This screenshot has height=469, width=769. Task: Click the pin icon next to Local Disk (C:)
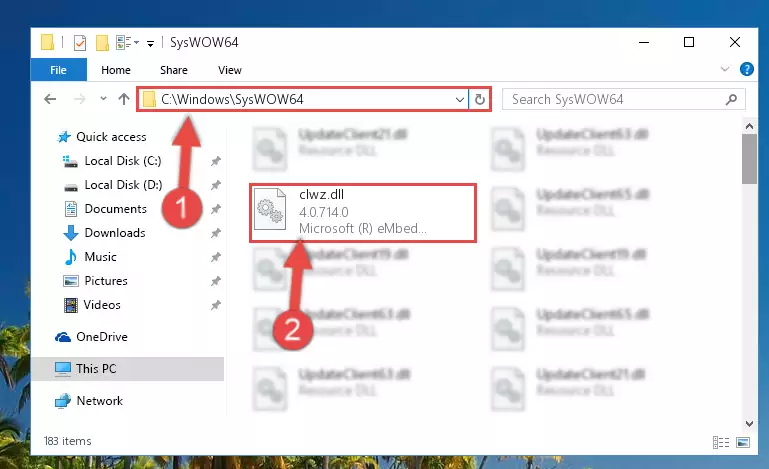click(x=215, y=161)
